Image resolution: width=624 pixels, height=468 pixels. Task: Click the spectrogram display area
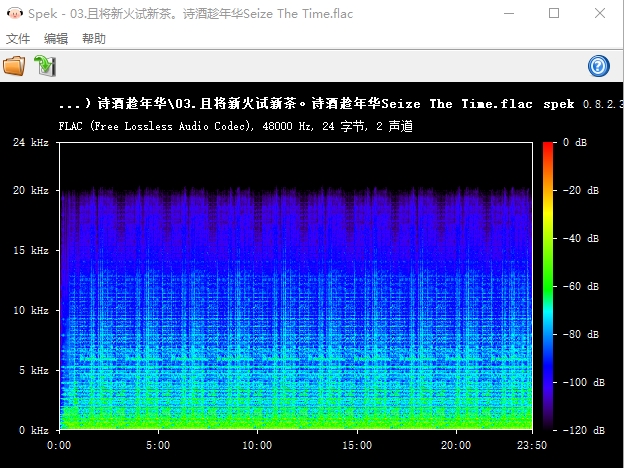coord(296,286)
